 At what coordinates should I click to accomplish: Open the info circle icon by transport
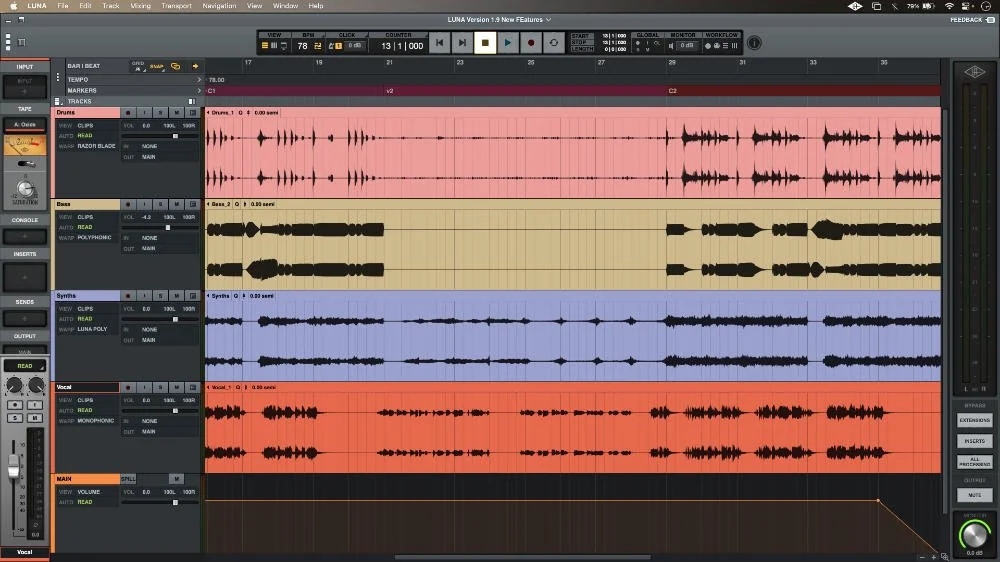click(754, 43)
